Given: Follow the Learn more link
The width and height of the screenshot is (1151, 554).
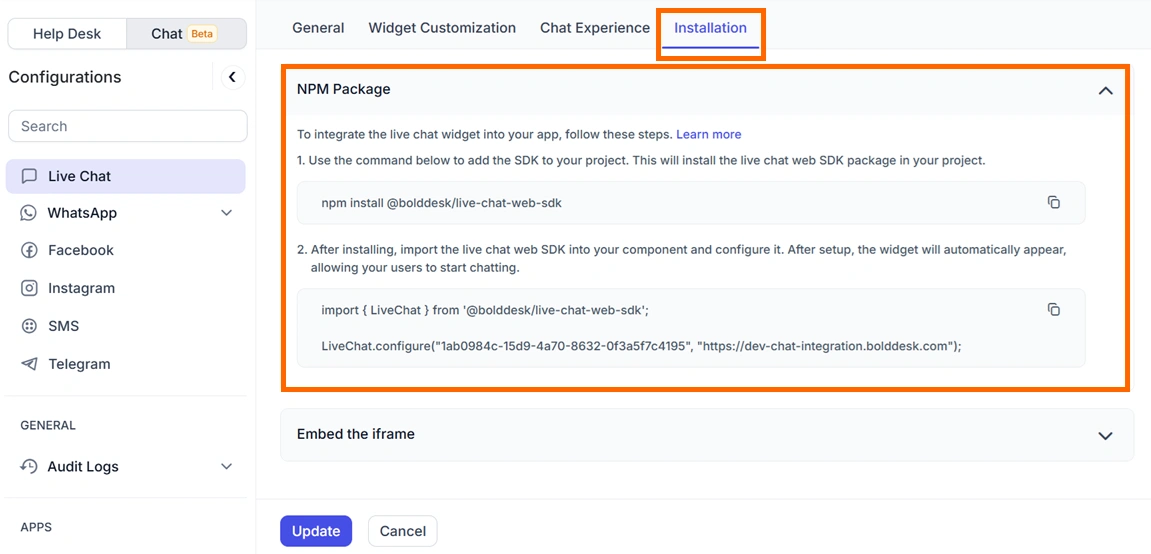Looking at the screenshot, I should point(708,134).
